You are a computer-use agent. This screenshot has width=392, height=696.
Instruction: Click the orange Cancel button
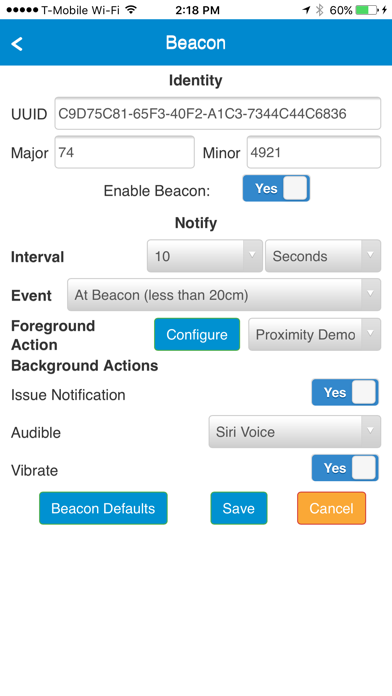pos(332,508)
